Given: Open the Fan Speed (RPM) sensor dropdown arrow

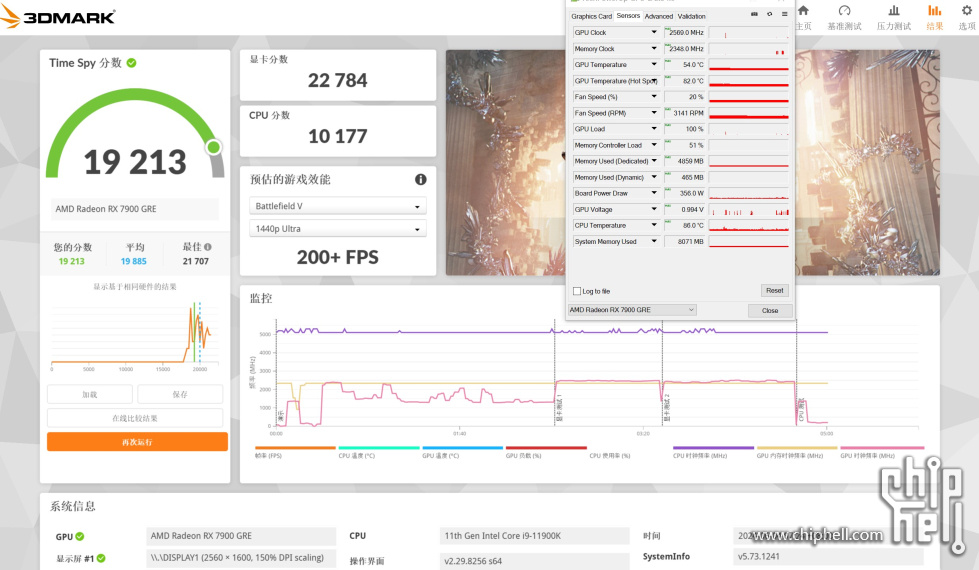Looking at the screenshot, I should 654,113.
